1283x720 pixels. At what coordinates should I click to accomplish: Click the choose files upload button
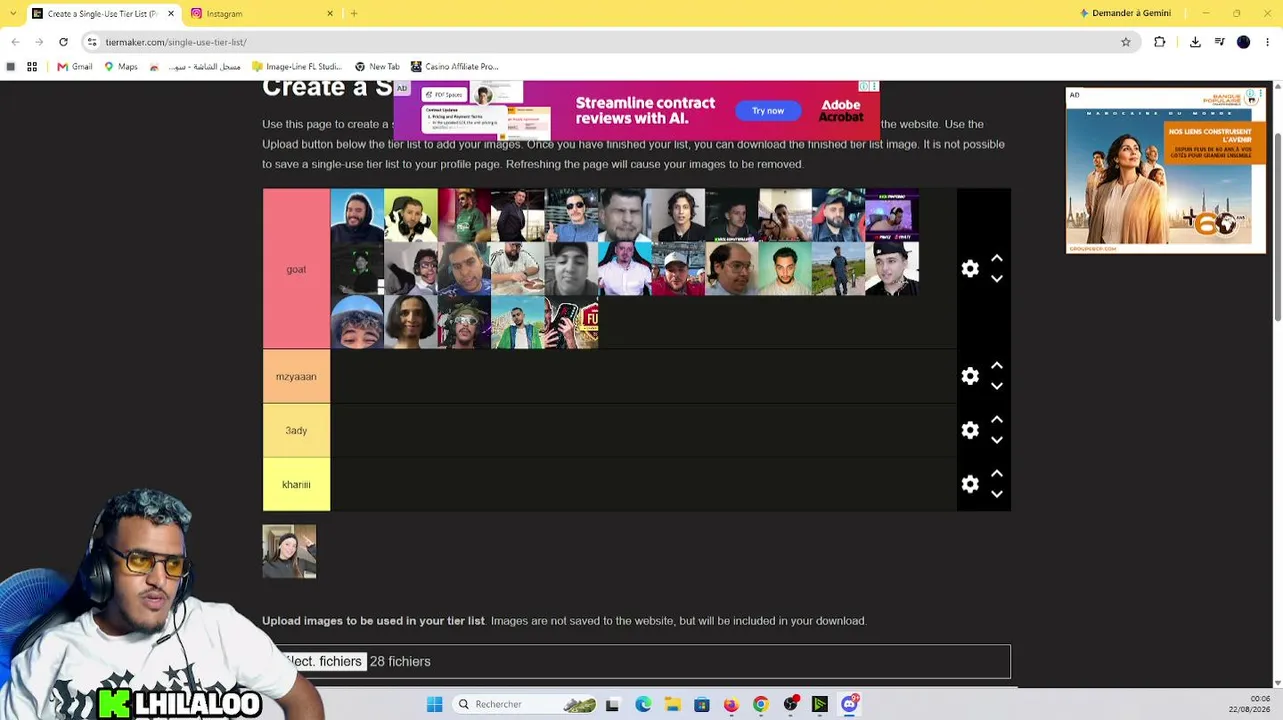(322, 661)
